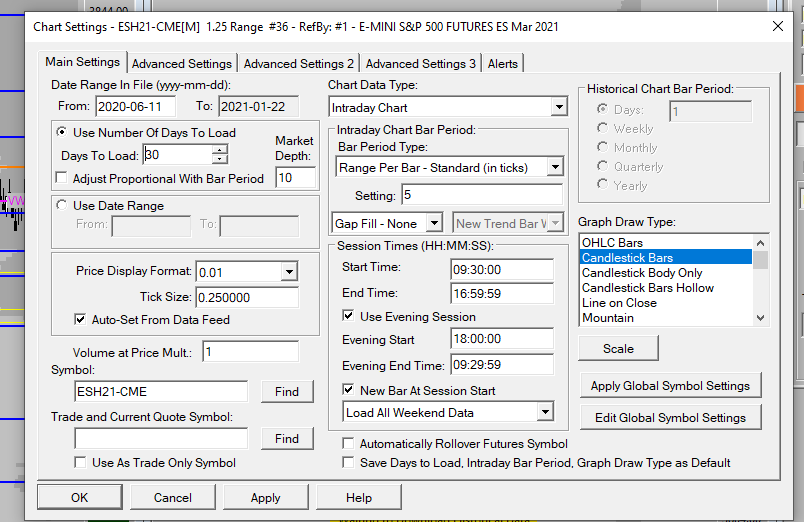804x522 pixels.
Task: Open Help for chart settings
Action: tap(359, 497)
